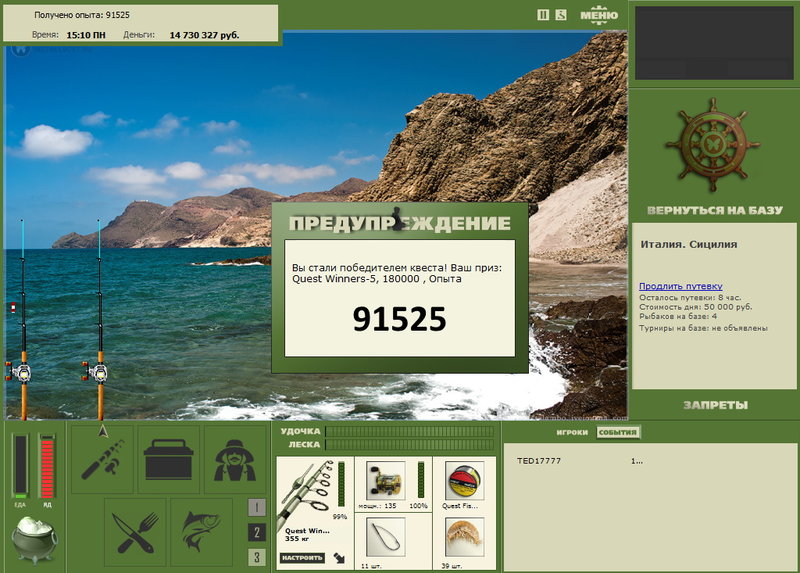Click the ПРЕДУПРЕЖДЕНИЕ dialog title
Image resolution: width=800 pixels, height=573 pixels.
(x=399, y=223)
